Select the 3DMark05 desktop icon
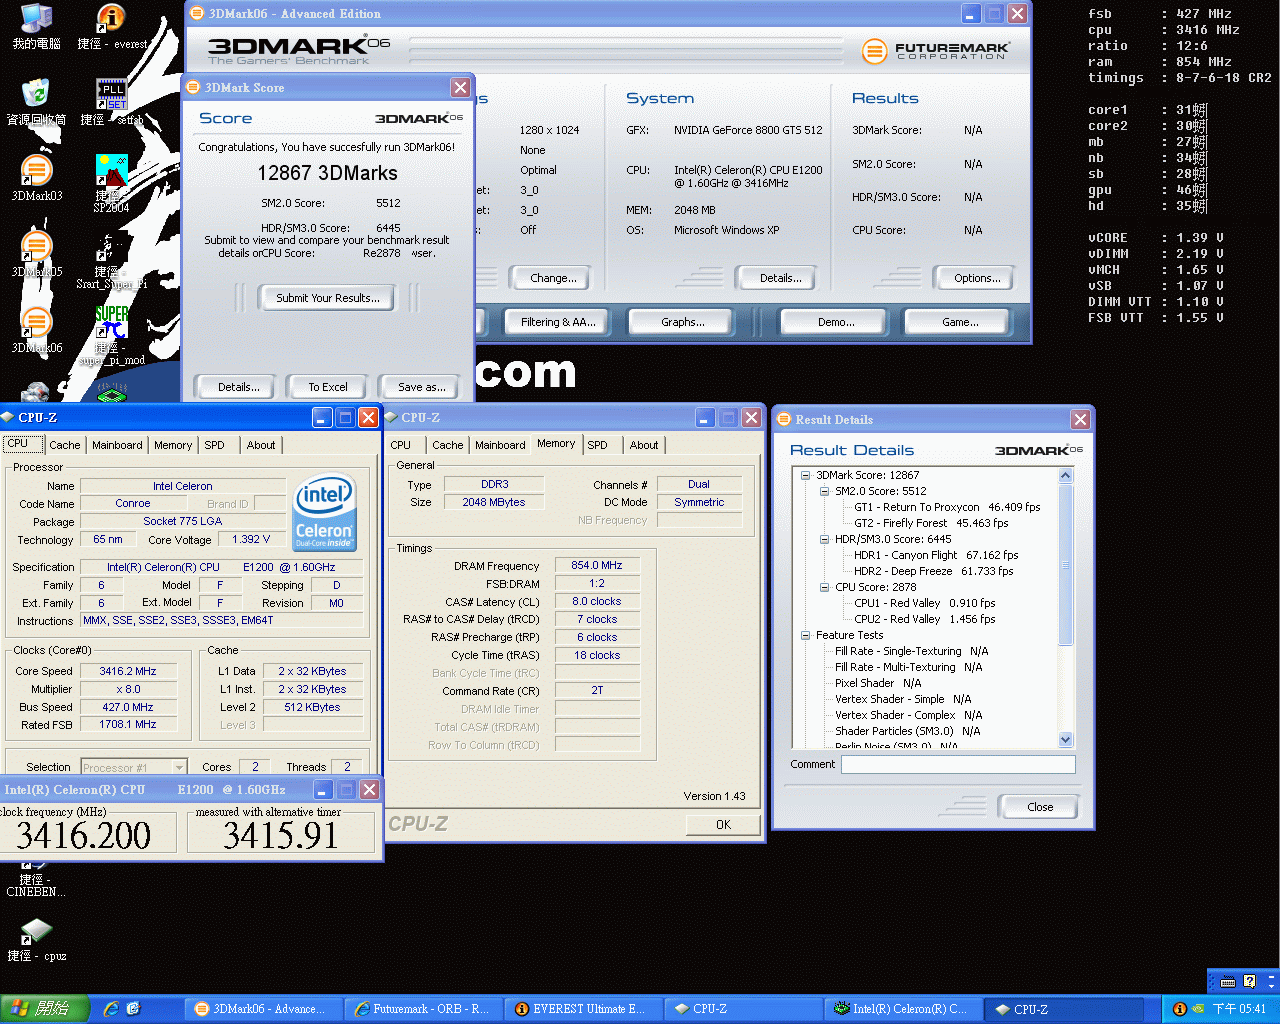 coord(37,254)
